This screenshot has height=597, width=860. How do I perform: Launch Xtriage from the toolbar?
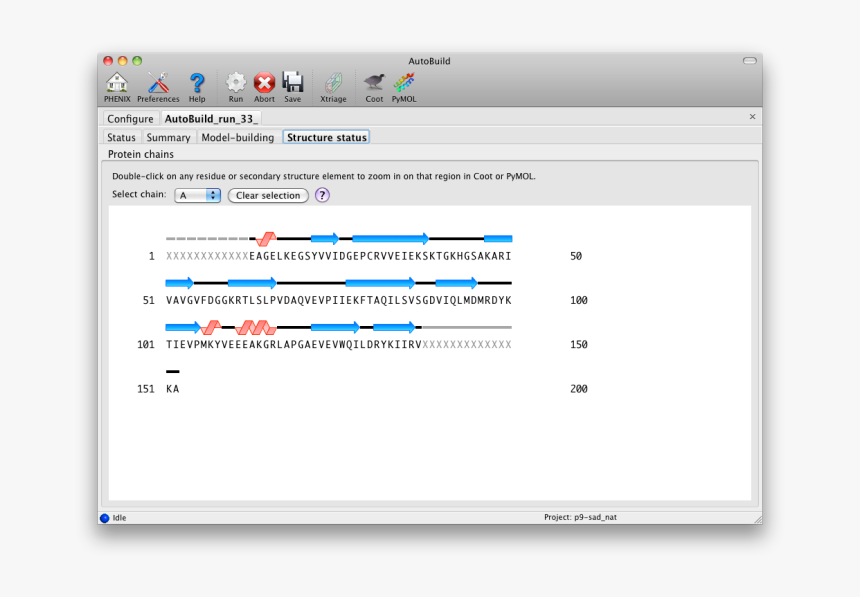click(333, 84)
